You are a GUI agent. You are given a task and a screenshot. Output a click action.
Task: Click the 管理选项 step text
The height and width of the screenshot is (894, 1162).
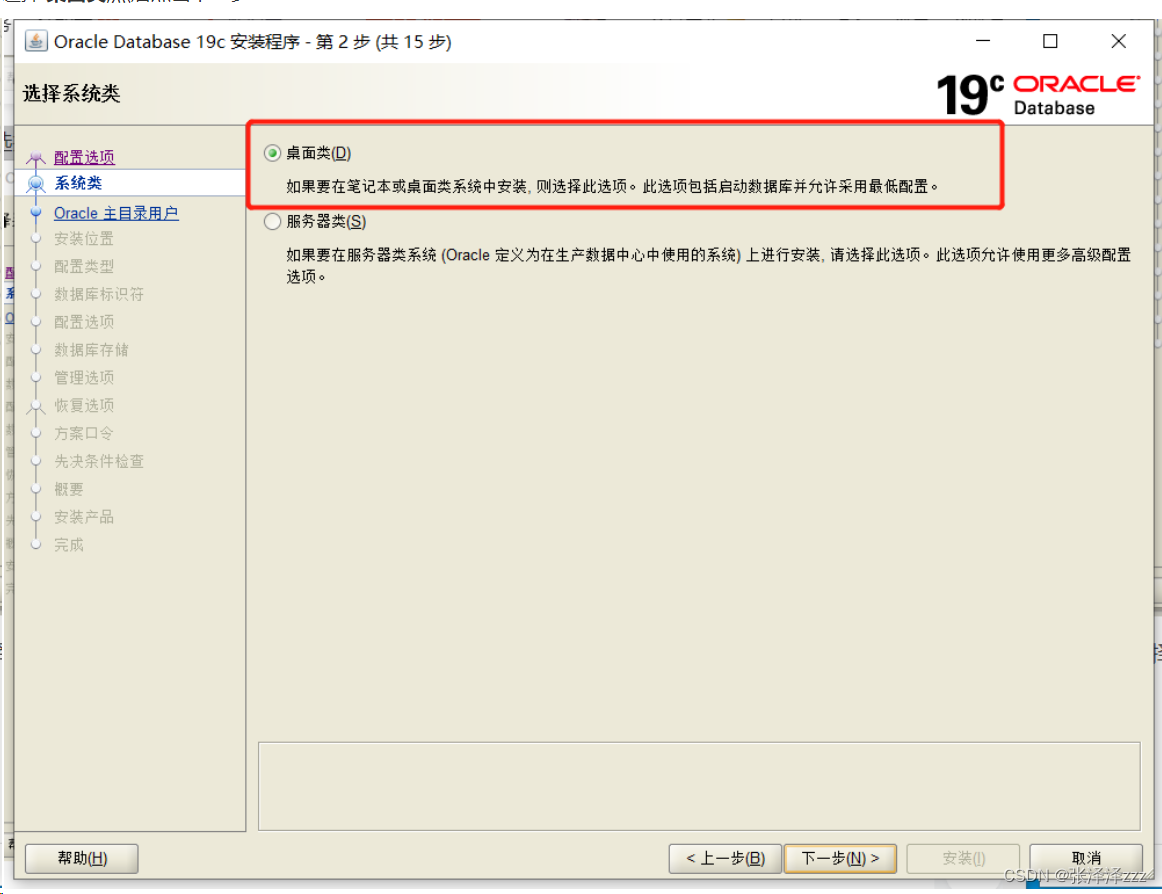pyautogui.click(x=84, y=378)
